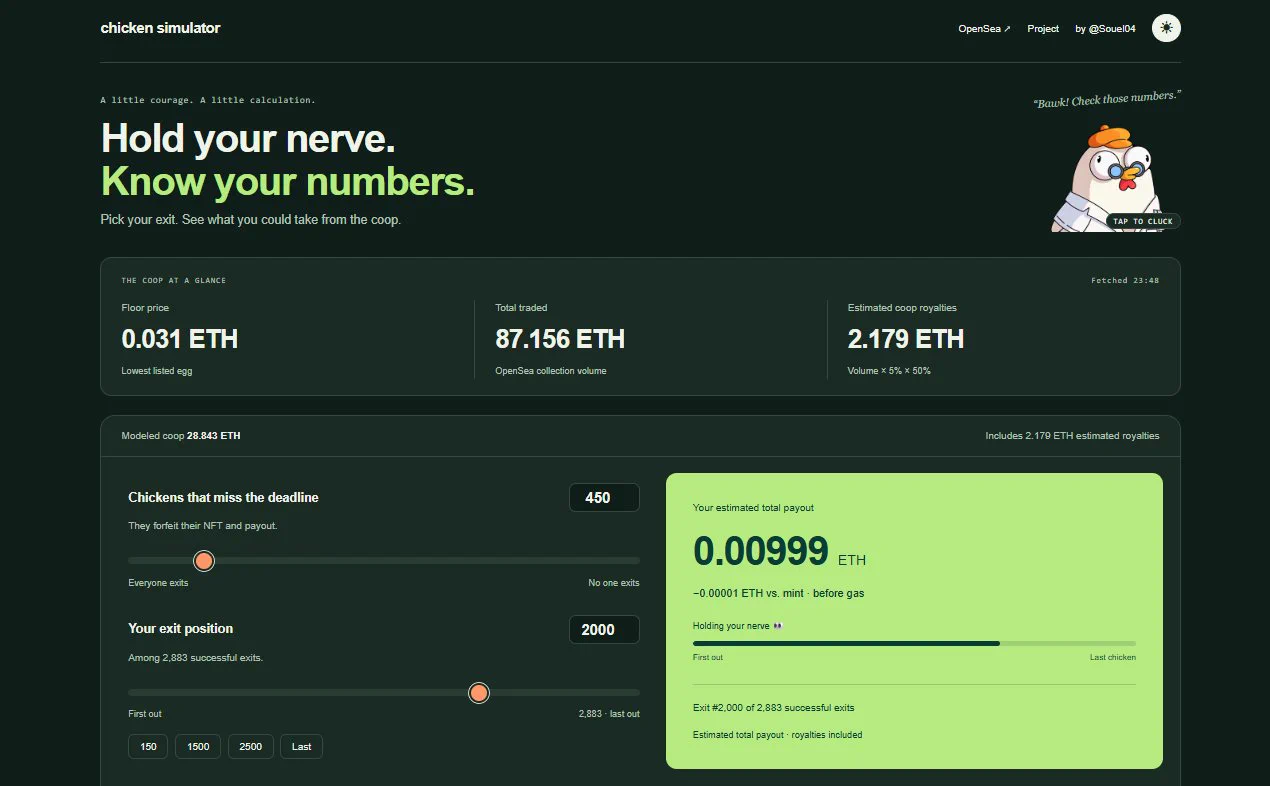1270x786 pixels.
Task: Click the 0.031 ETH floor price value
Action: click(180, 339)
